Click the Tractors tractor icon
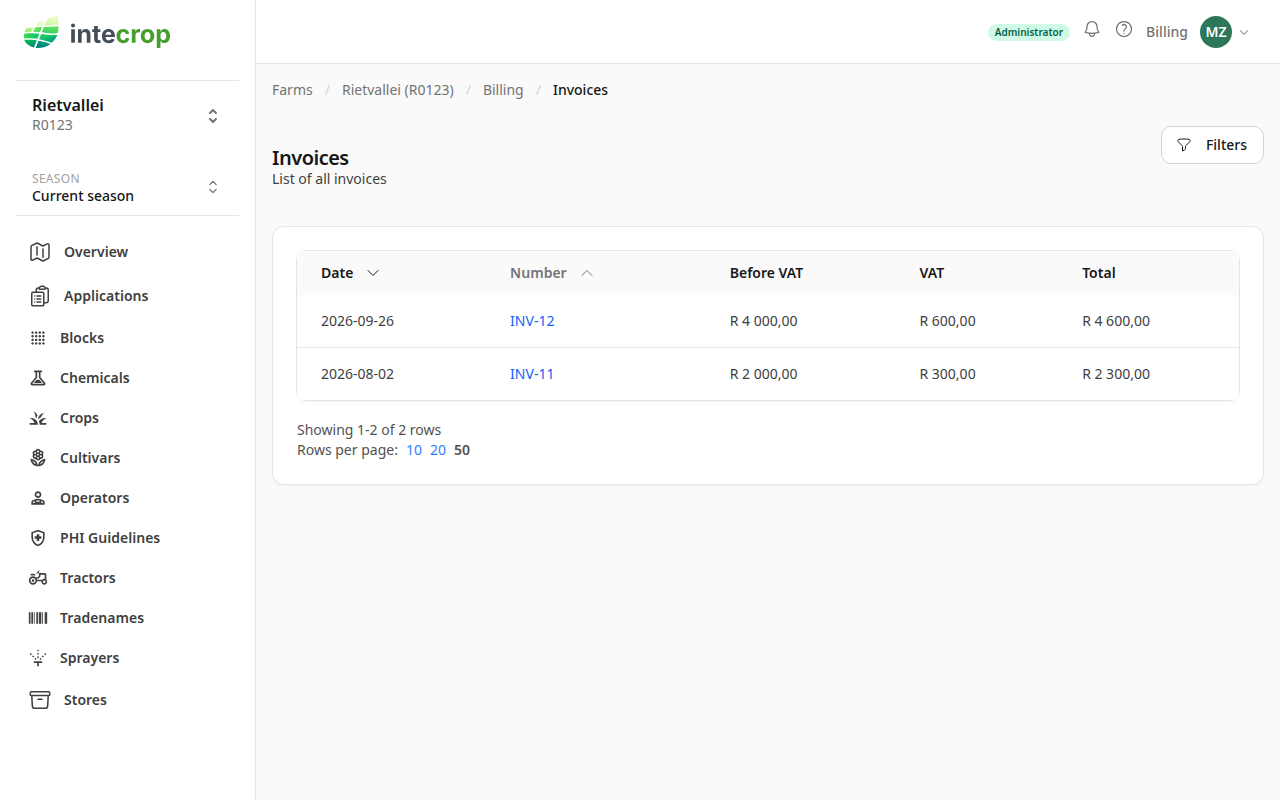 [x=38, y=578]
